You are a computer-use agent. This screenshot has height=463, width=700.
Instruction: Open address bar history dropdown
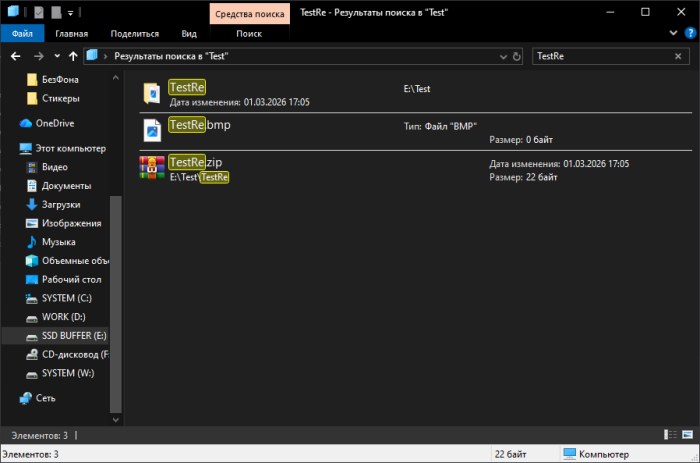coord(503,56)
